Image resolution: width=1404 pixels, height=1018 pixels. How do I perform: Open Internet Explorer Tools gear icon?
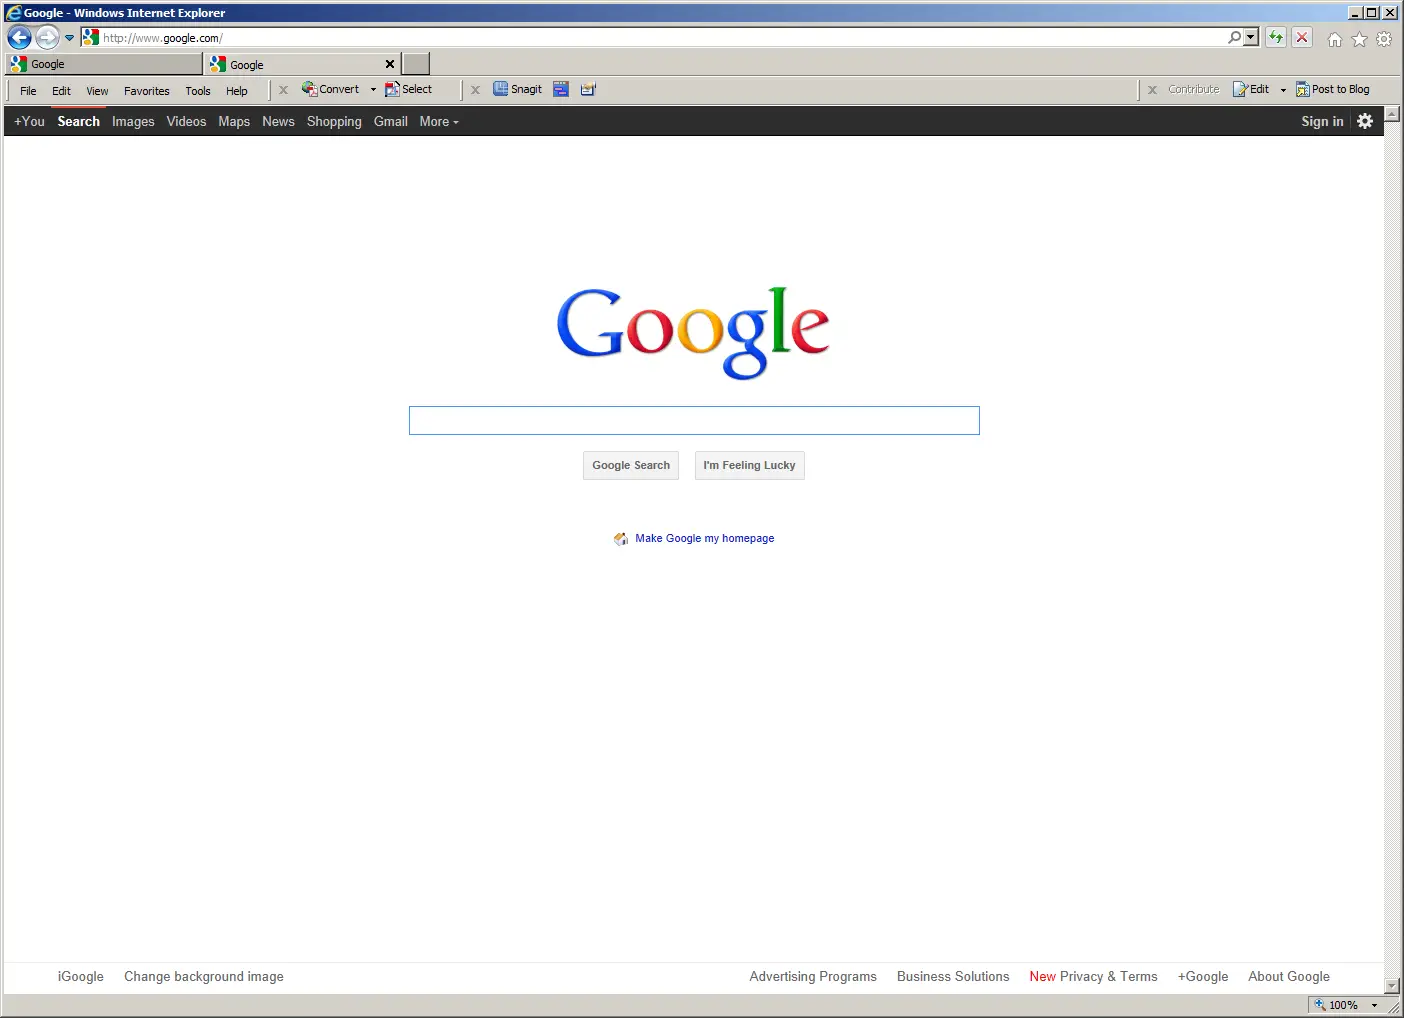pyautogui.click(x=1384, y=39)
